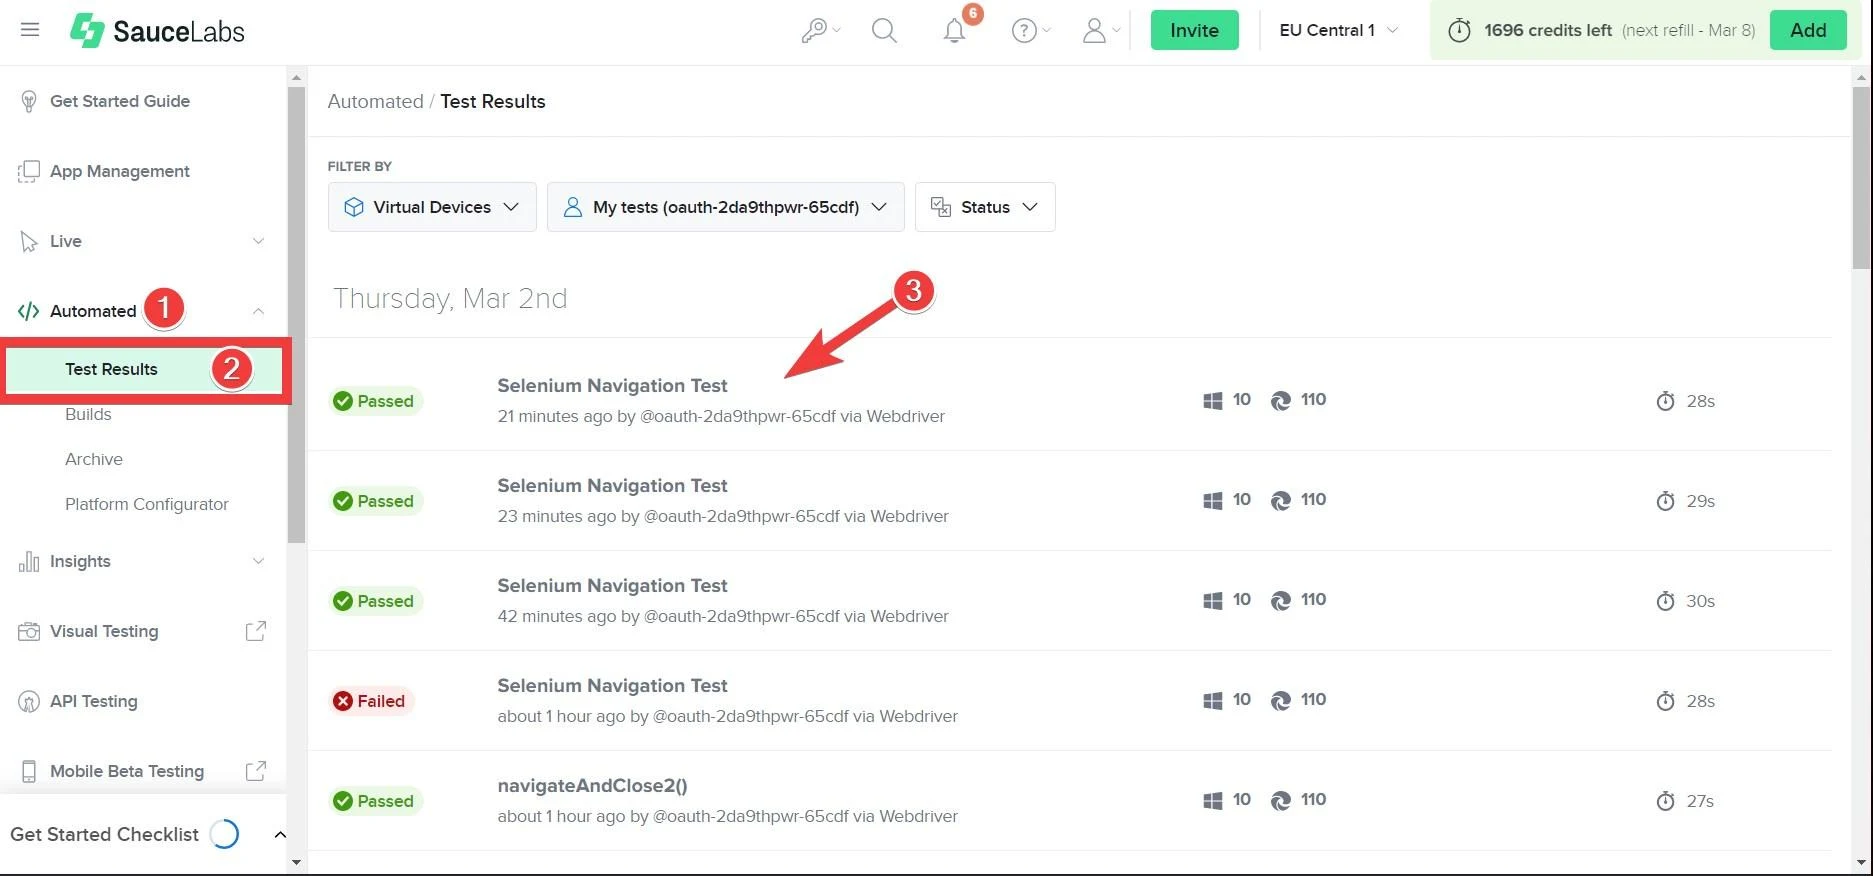Click the Virtual Devices cube icon
Screen dimensions: 1873x876
pos(353,207)
